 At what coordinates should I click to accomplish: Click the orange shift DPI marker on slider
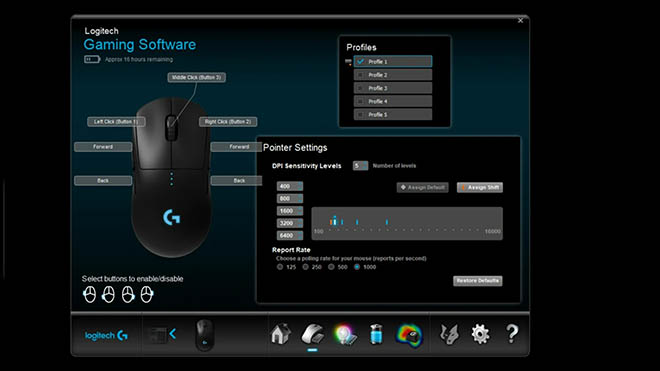pos(331,222)
